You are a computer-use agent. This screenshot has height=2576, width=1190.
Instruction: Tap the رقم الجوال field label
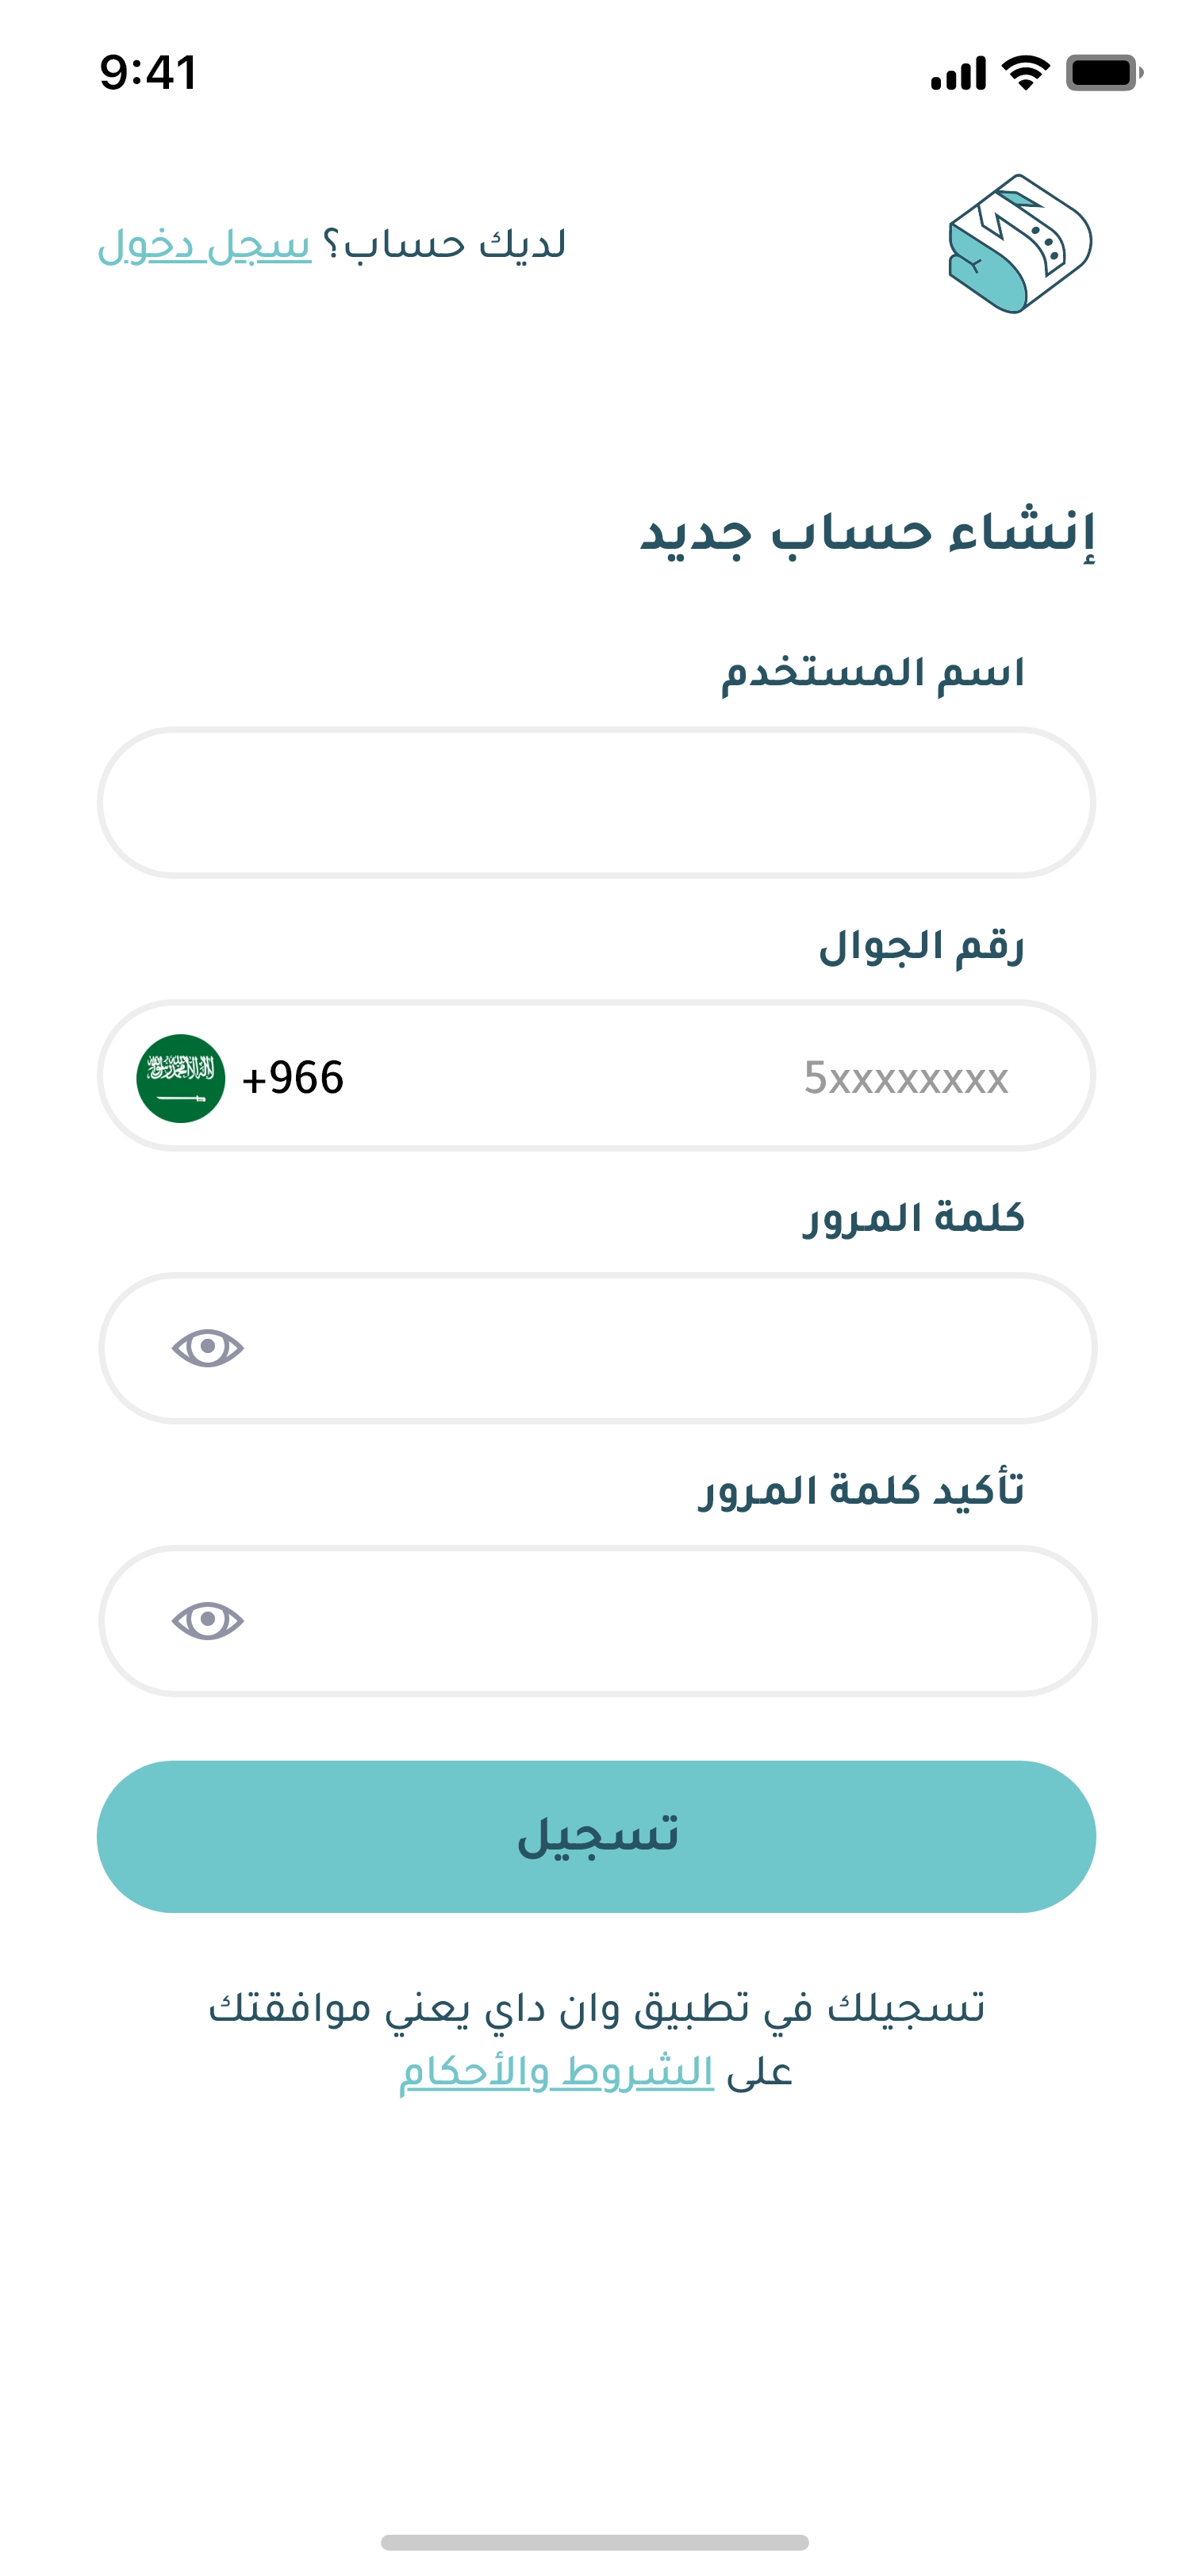tap(921, 946)
